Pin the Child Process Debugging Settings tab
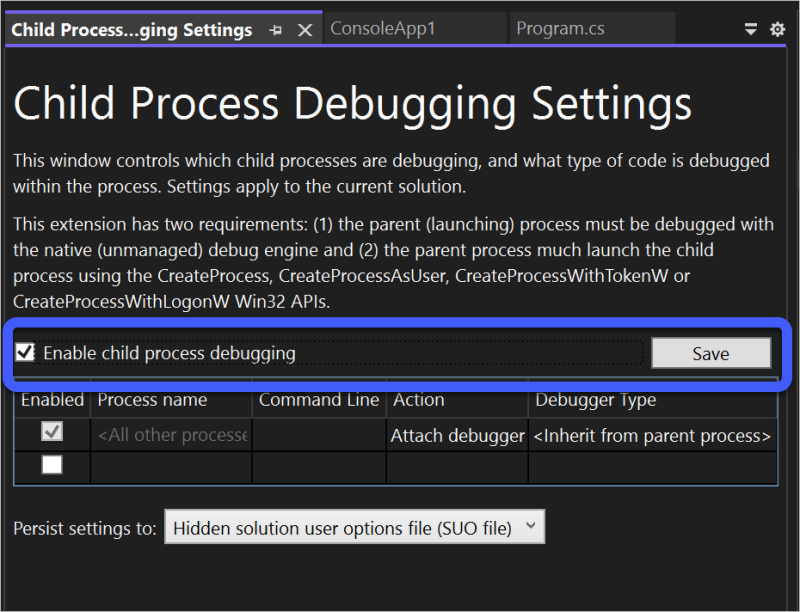Image resolution: width=800 pixels, height=612 pixels. [x=276, y=30]
